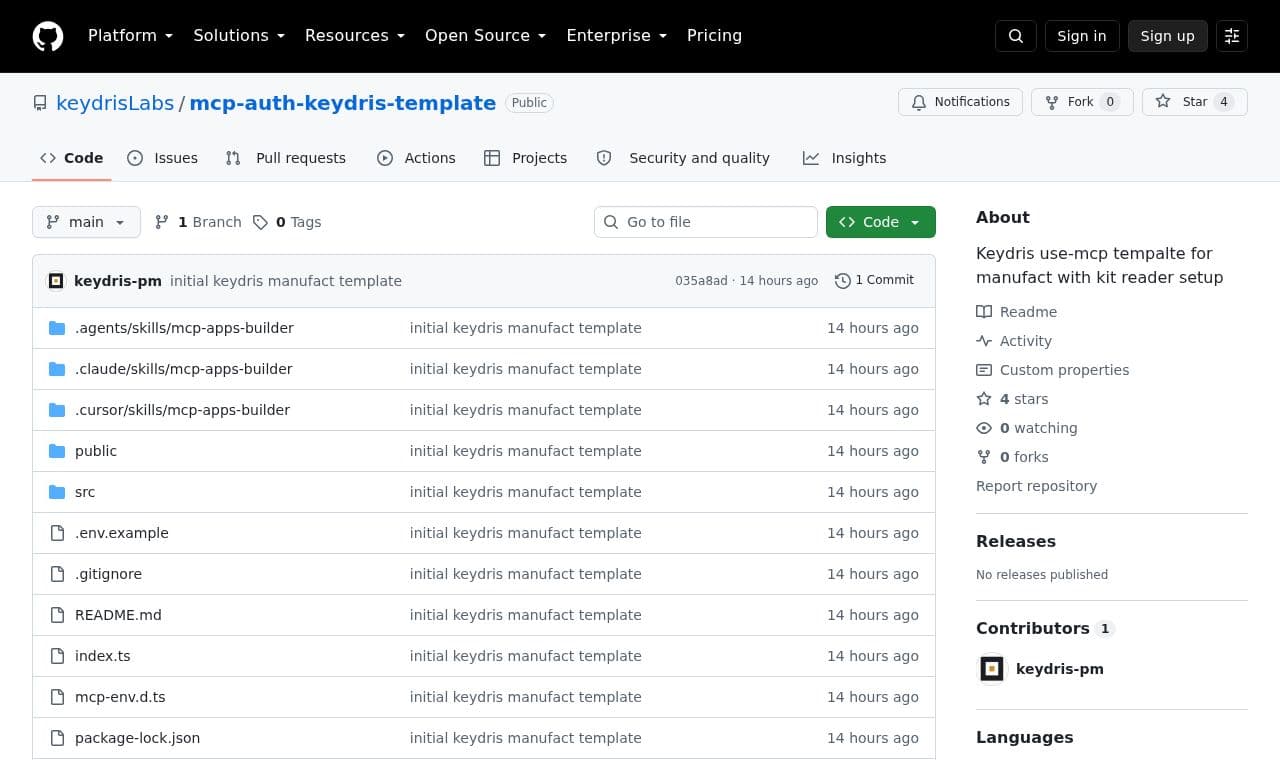Click the bell Notifications button
The height and width of the screenshot is (760, 1280).
[961, 102]
